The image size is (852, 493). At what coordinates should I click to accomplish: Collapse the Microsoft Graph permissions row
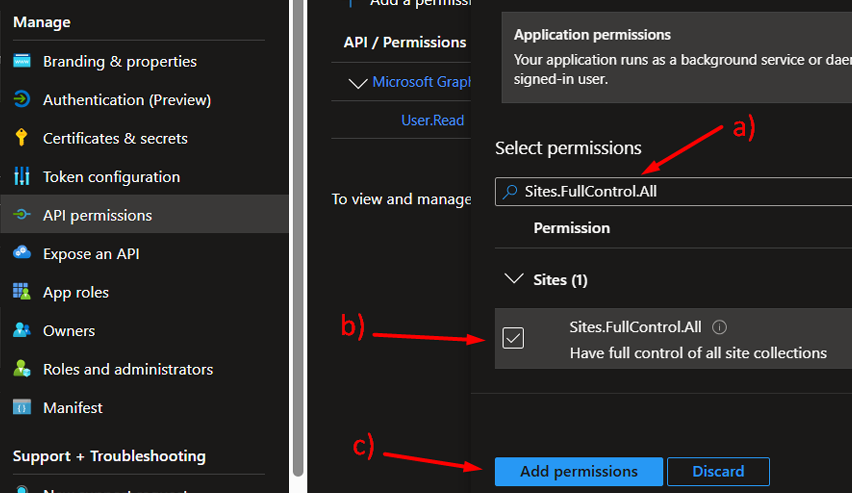click(x=358, y=83)
